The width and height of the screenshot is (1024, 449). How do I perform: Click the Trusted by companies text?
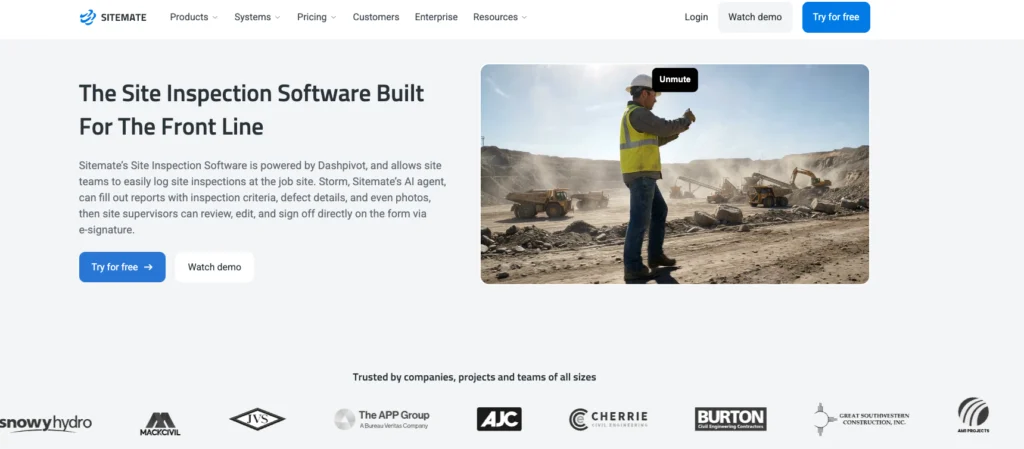(474, 377)
